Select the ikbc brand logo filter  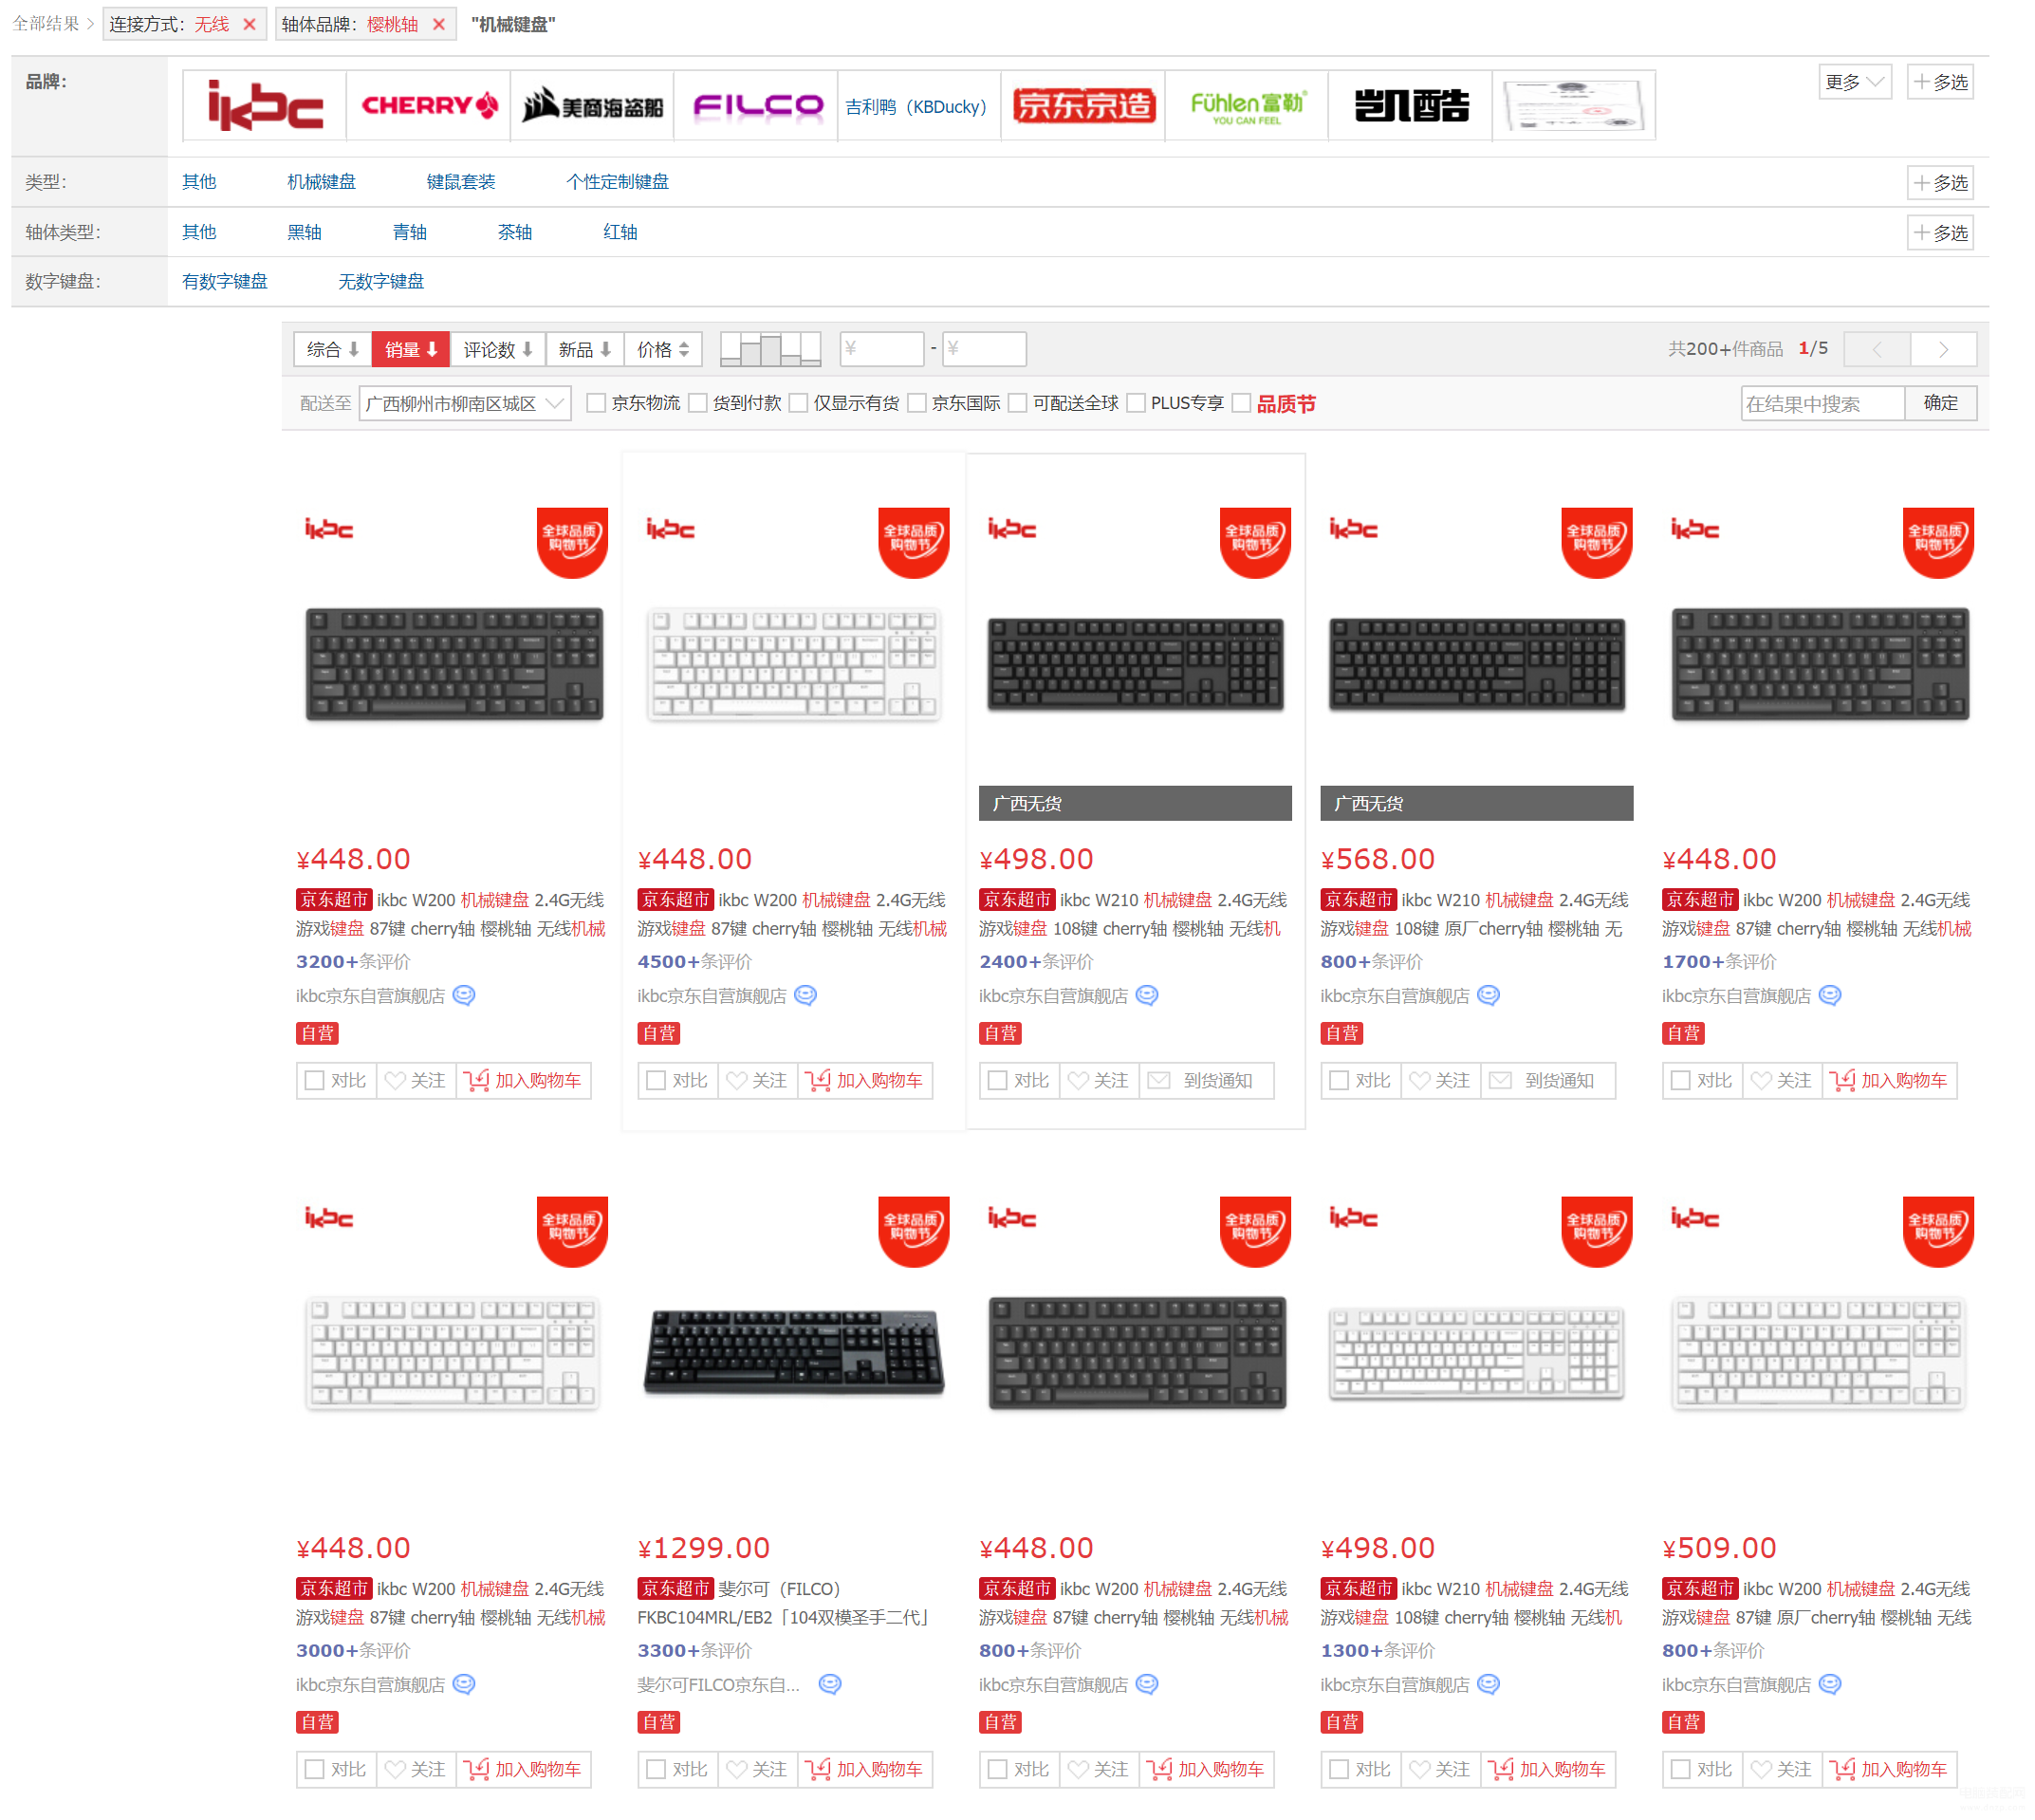(264, 106)
